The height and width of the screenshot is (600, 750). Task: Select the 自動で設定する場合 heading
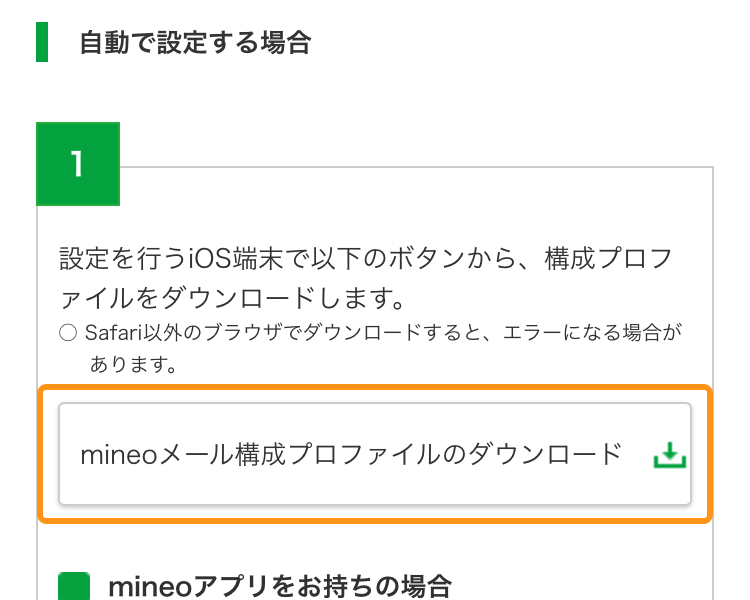pos(196,42)
